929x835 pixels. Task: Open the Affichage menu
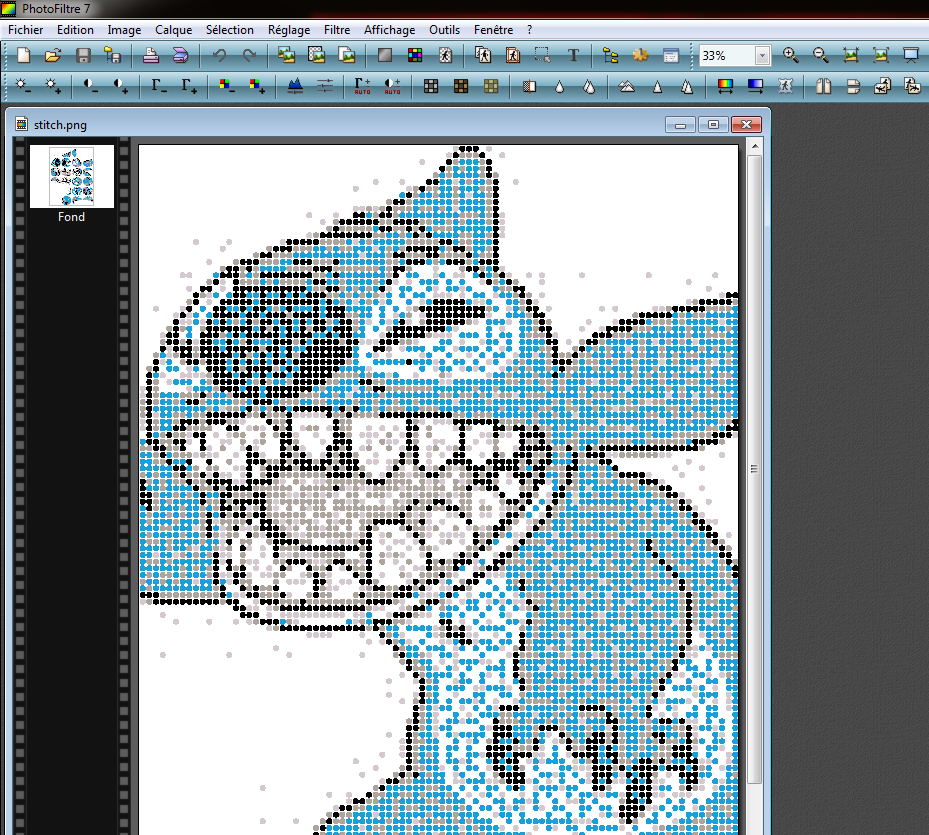[389, 30]
